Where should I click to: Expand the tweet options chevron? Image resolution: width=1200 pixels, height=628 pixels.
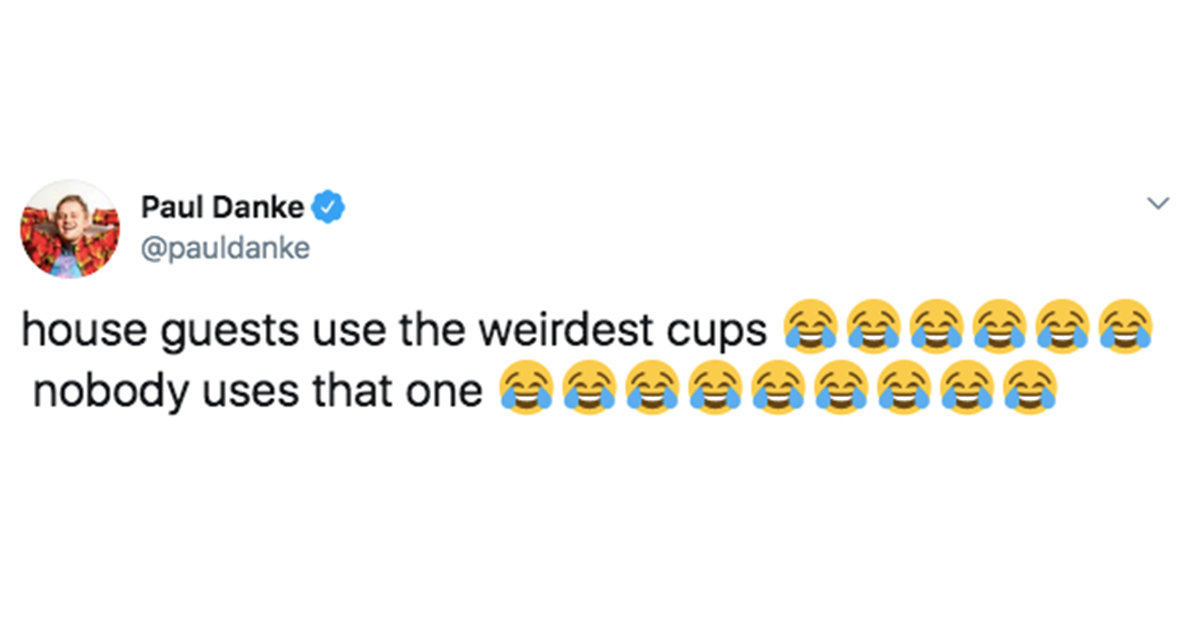(1158, 204)
